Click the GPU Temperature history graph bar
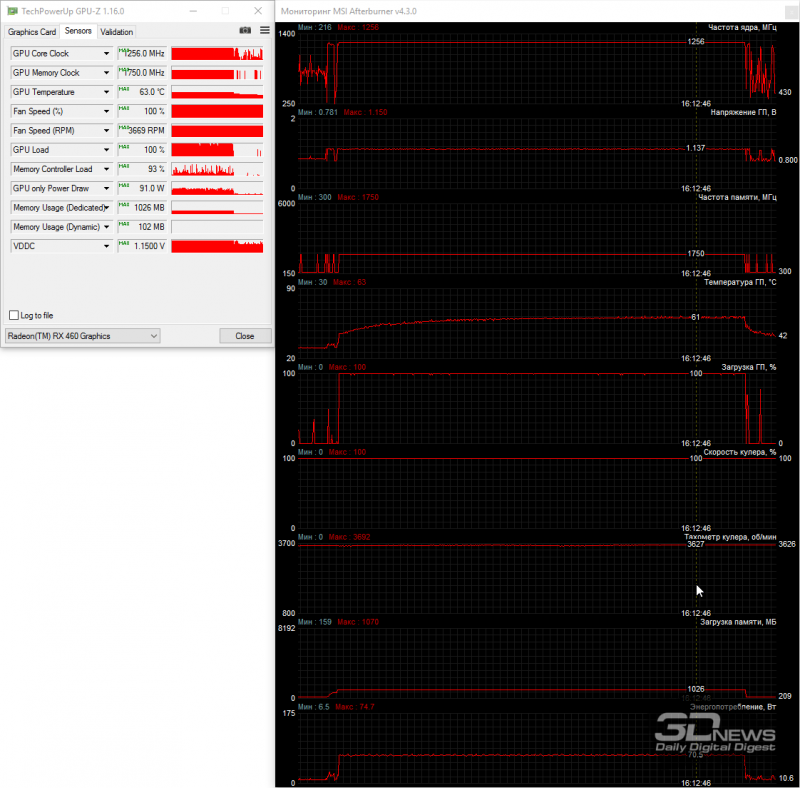The width and height of the screenshot is (800, 788). (x=217, y=92)
